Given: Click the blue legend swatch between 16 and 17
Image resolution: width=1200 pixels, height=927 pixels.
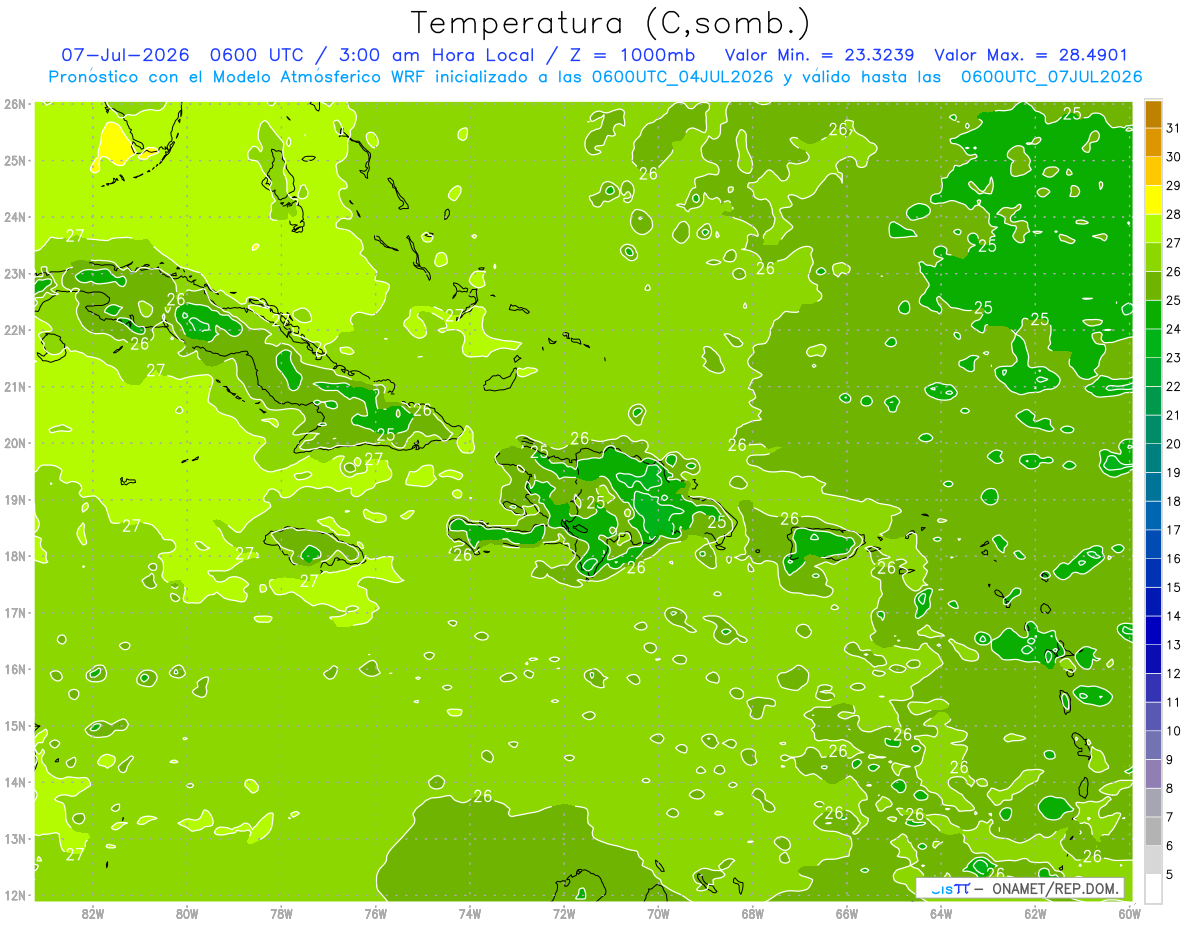Looking at the screenshot, I should [1153, 544].
